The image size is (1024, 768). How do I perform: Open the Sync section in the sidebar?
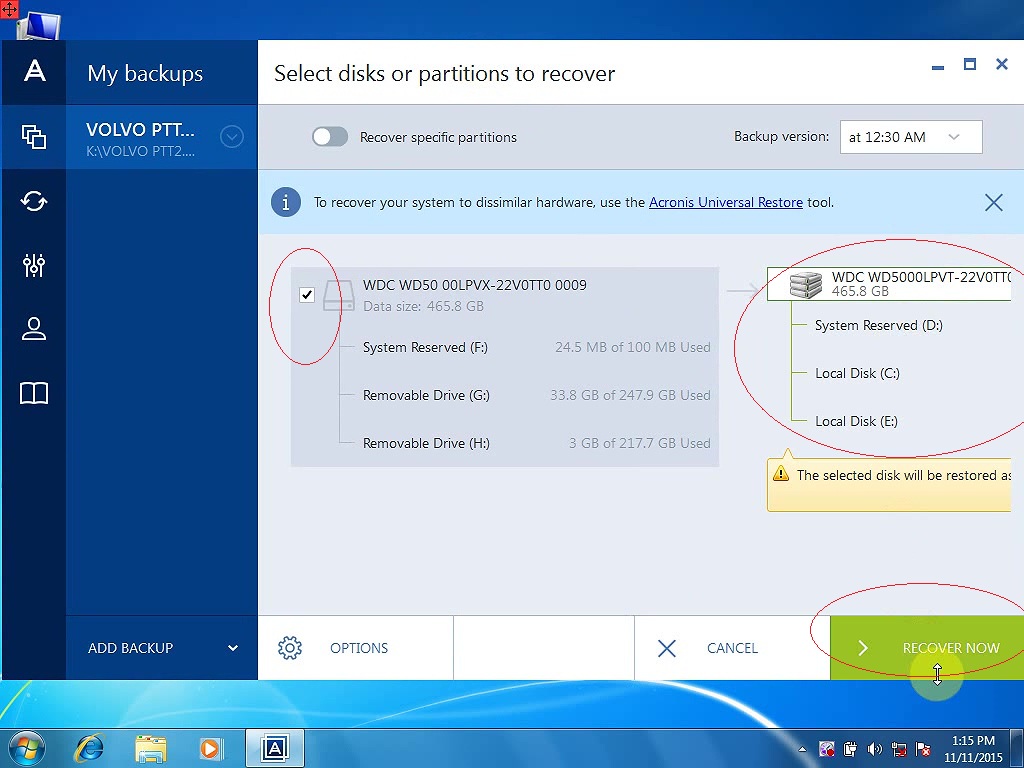pos(34,201)
